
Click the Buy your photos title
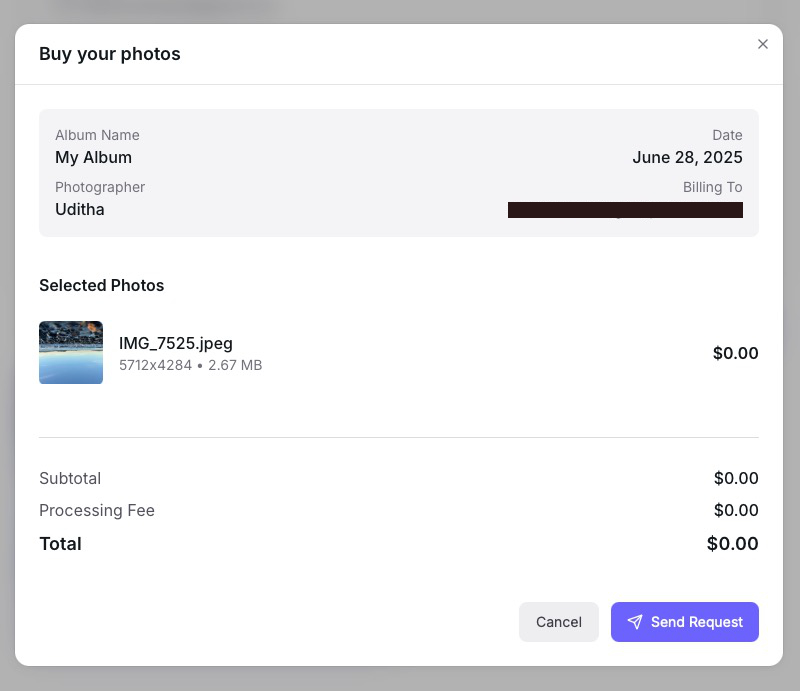pos(110,54)
